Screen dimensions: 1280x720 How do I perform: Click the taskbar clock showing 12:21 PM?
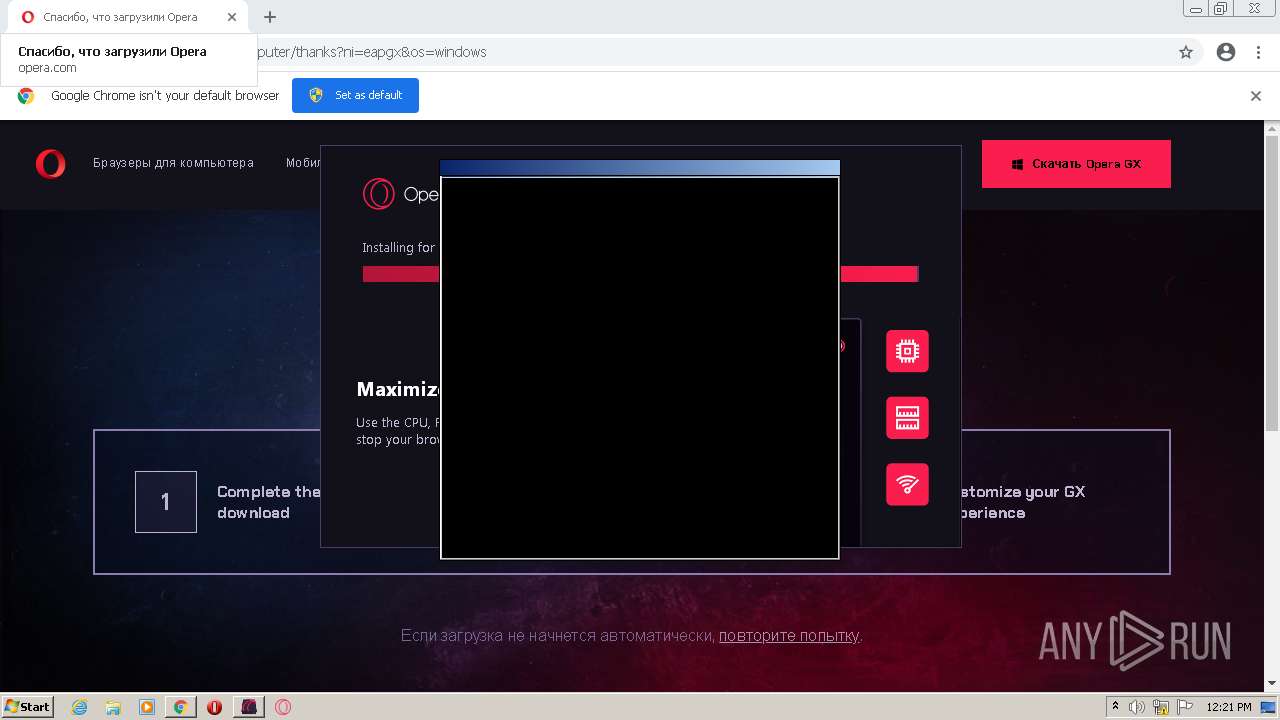click(1229, 707)
